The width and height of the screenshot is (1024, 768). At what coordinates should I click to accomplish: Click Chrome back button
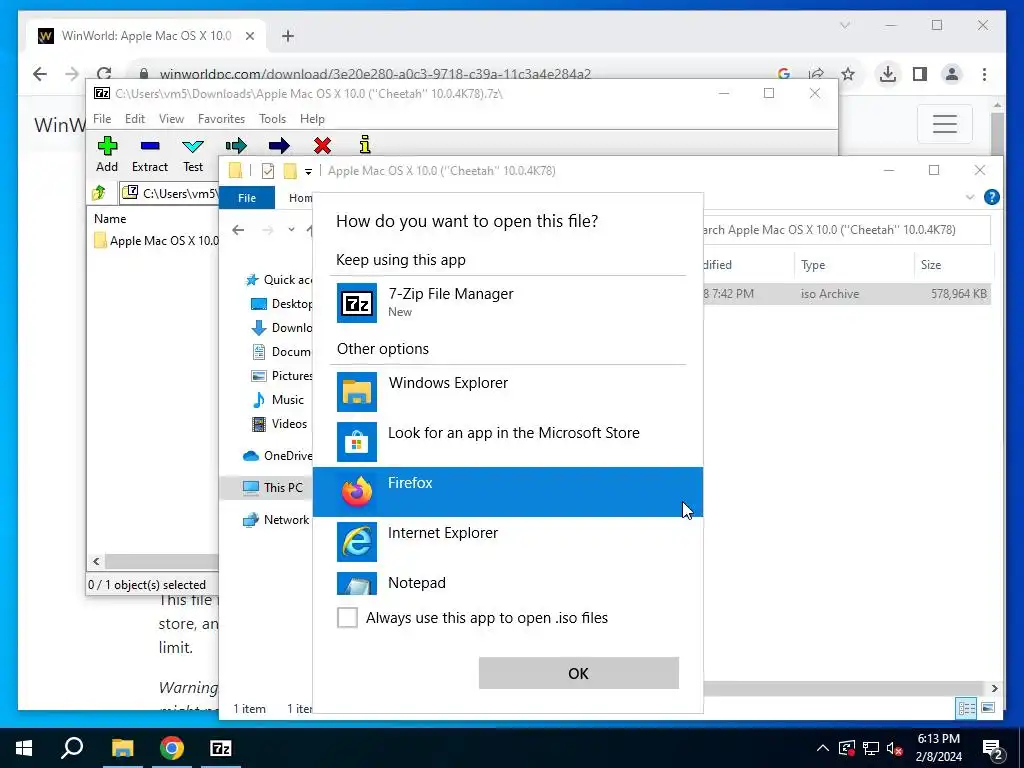(x=40, y=74)
